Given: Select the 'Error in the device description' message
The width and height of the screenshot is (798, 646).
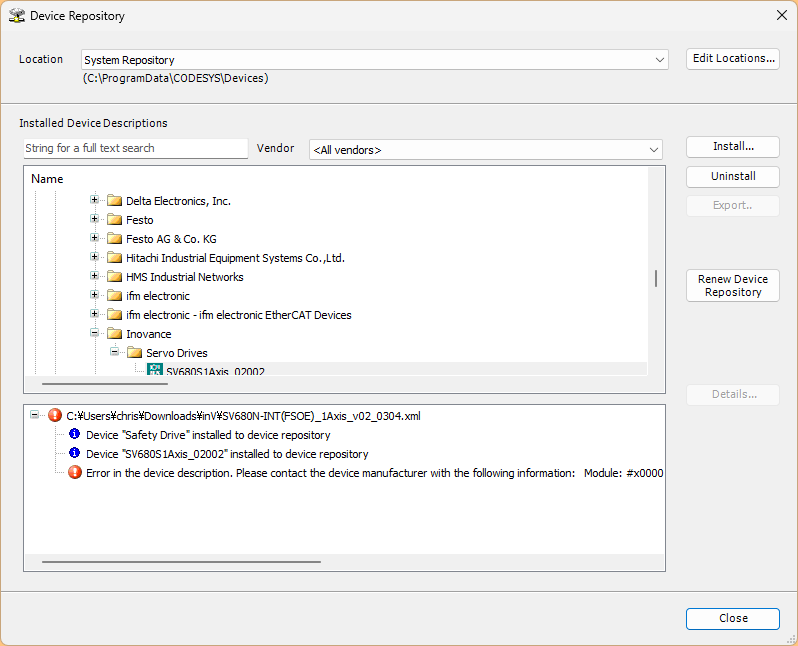Looking at the screenshot, I should 375,473.
